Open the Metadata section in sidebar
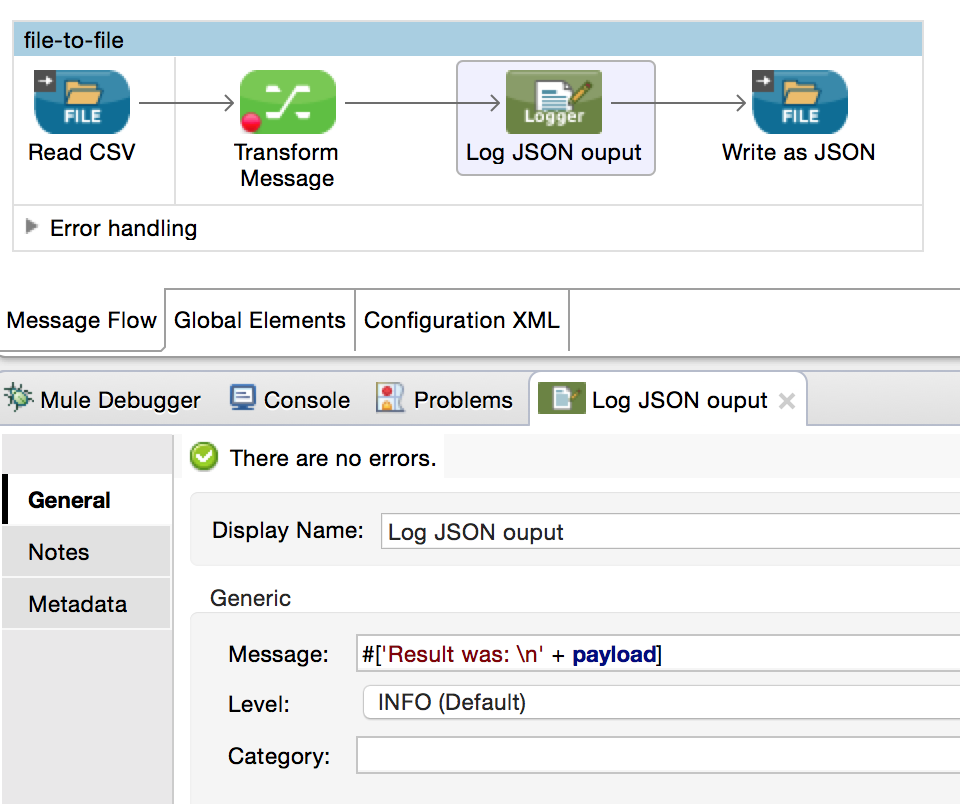The width and height of the screenshot is (960, 804). (x=77, y=604)
